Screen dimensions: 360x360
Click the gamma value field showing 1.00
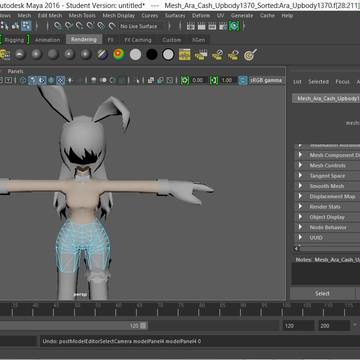227,80
